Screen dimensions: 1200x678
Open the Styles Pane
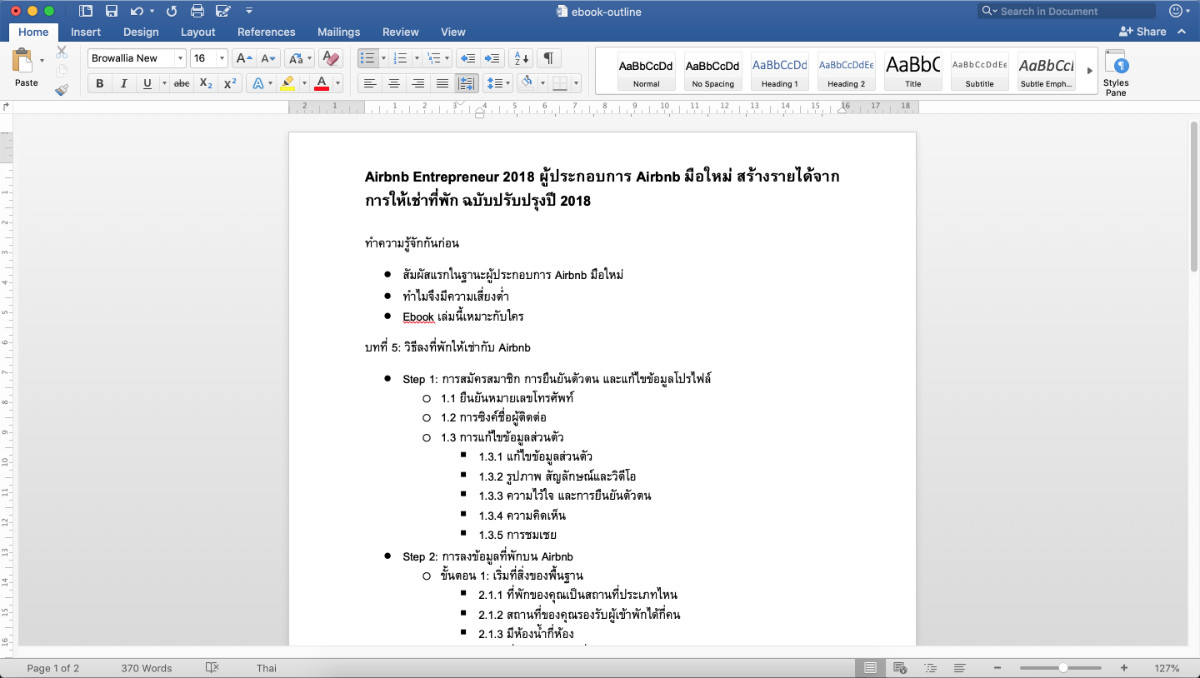pyautogui.click(x=1116, y=73)
